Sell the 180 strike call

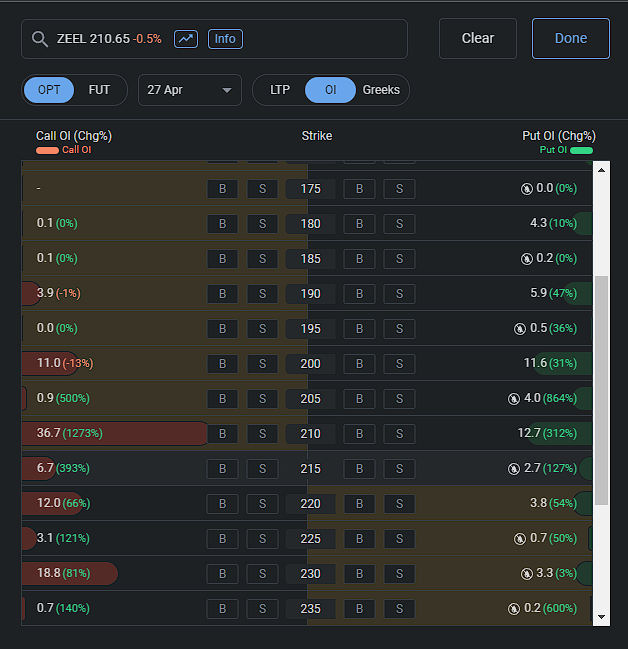(x=262, y=224)
